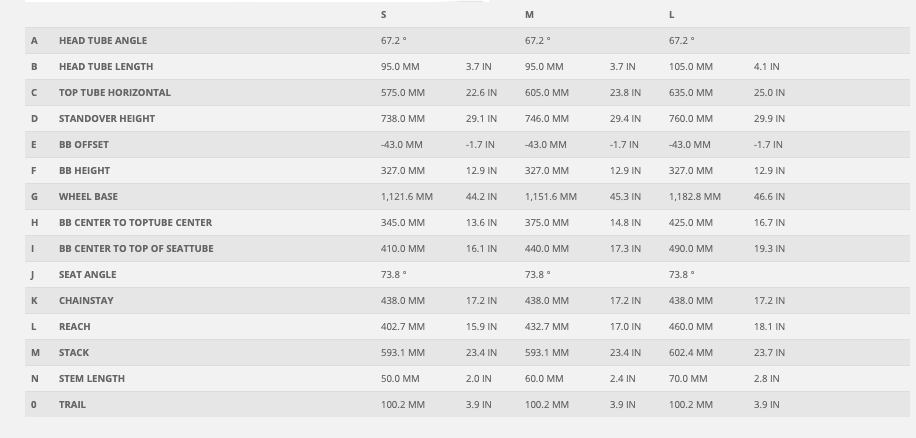Click the Head Tube Length row label

click(106, 67)
